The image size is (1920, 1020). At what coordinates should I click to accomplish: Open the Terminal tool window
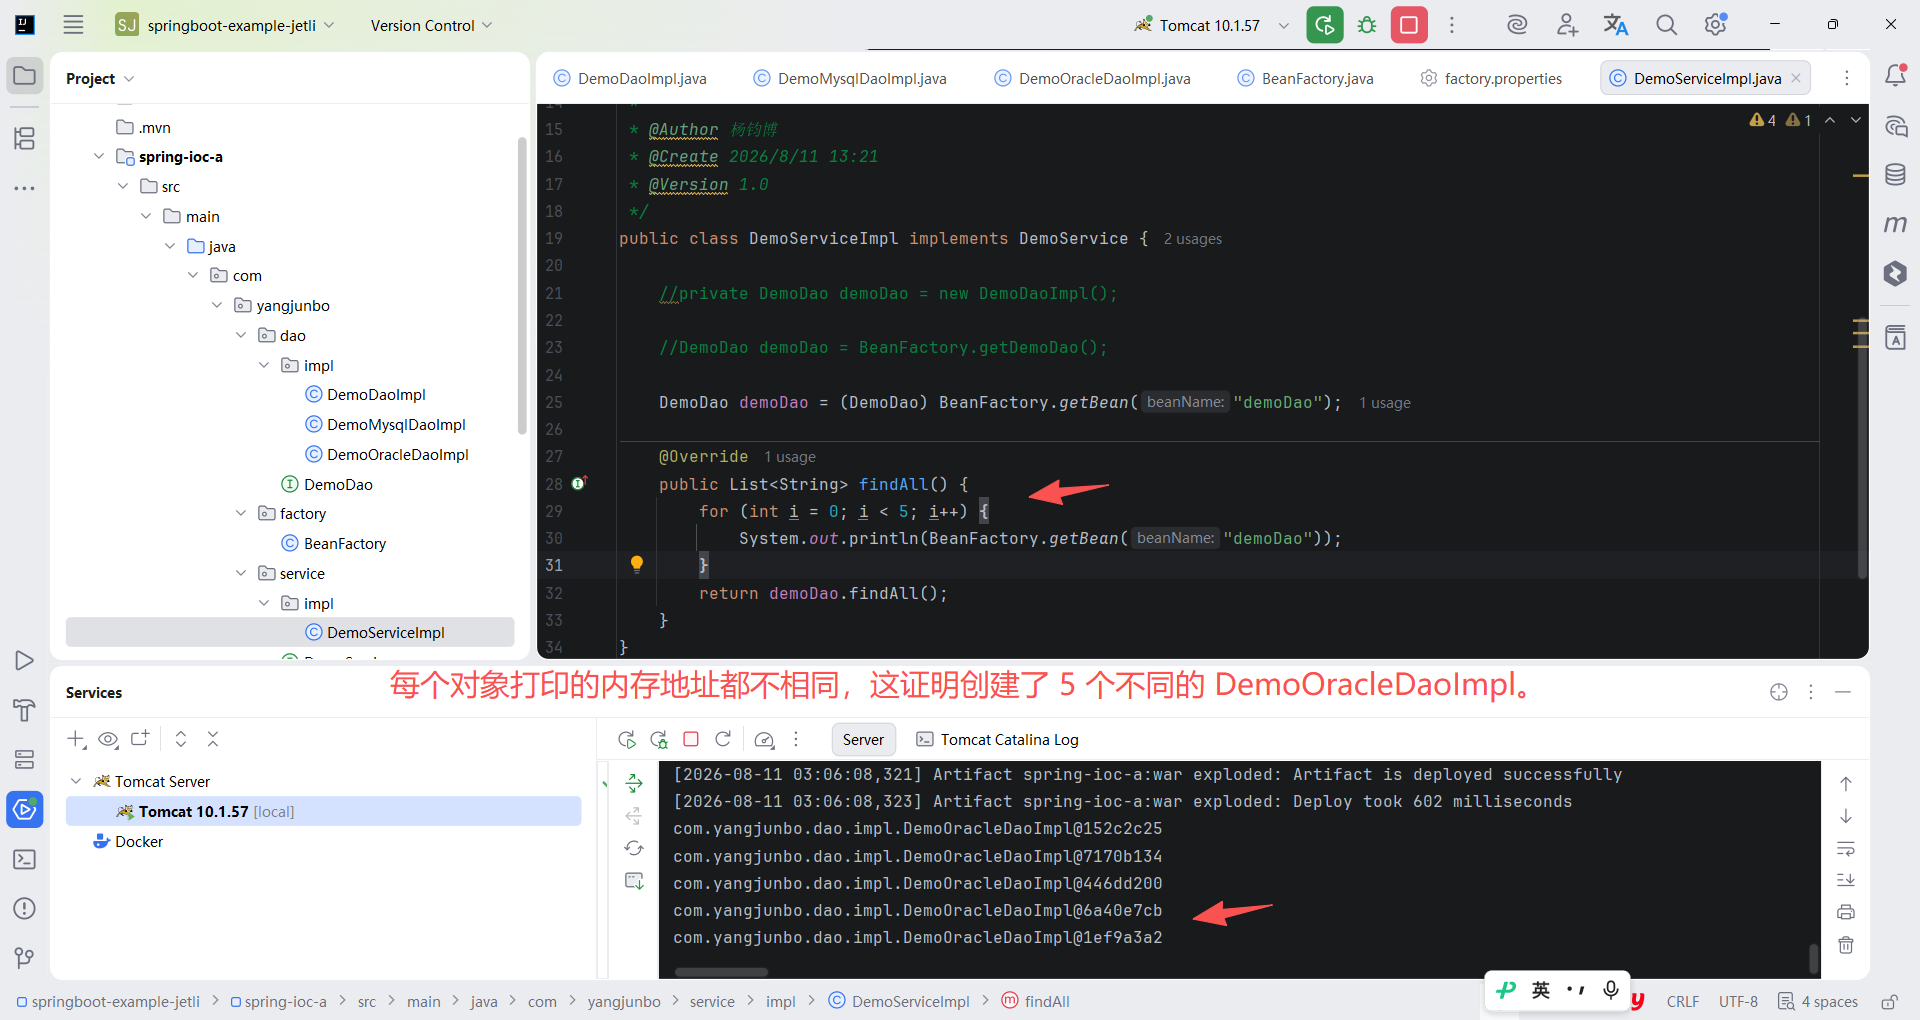25,859
